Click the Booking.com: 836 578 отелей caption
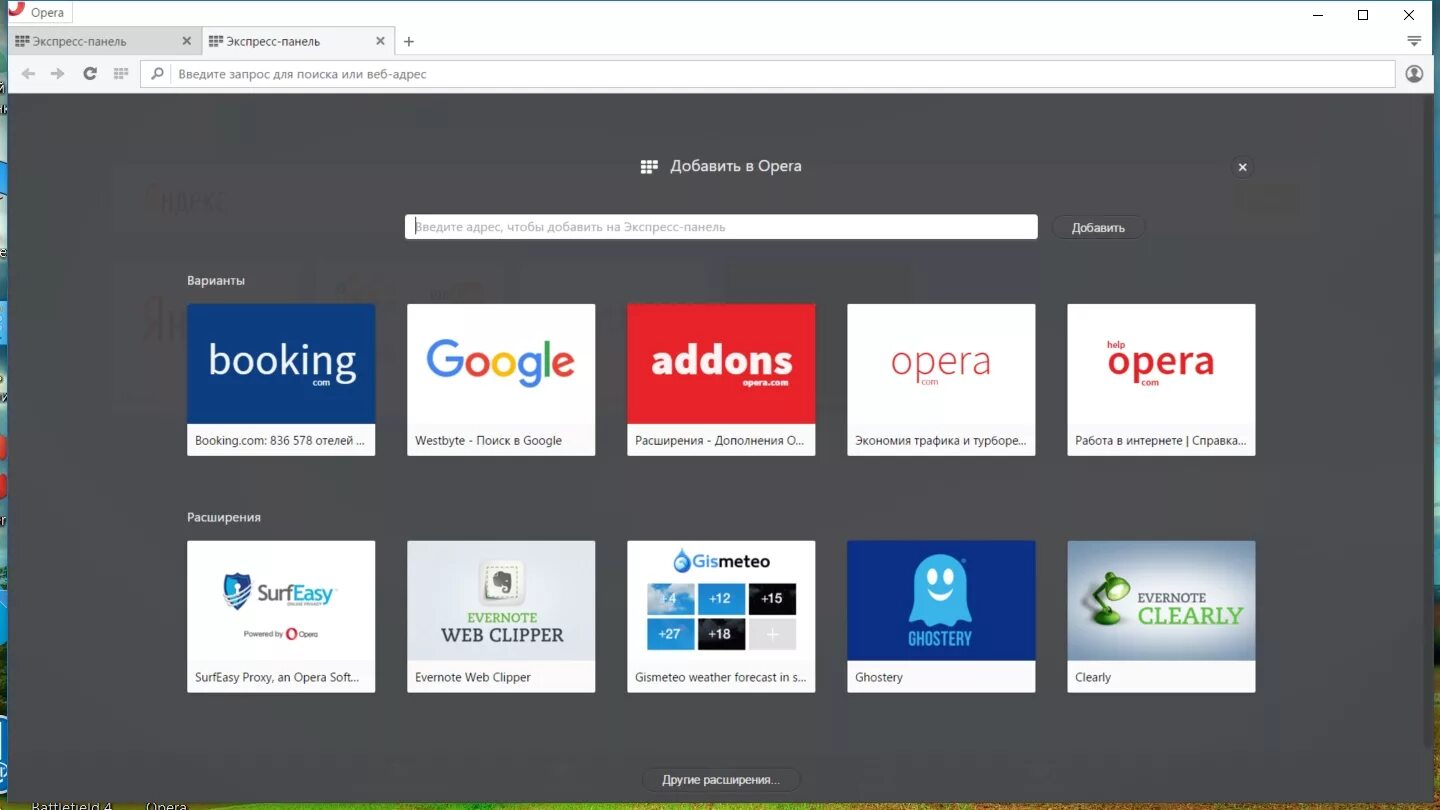Image resolution: width=1440 pixels, height=810 pixels. 280,440
